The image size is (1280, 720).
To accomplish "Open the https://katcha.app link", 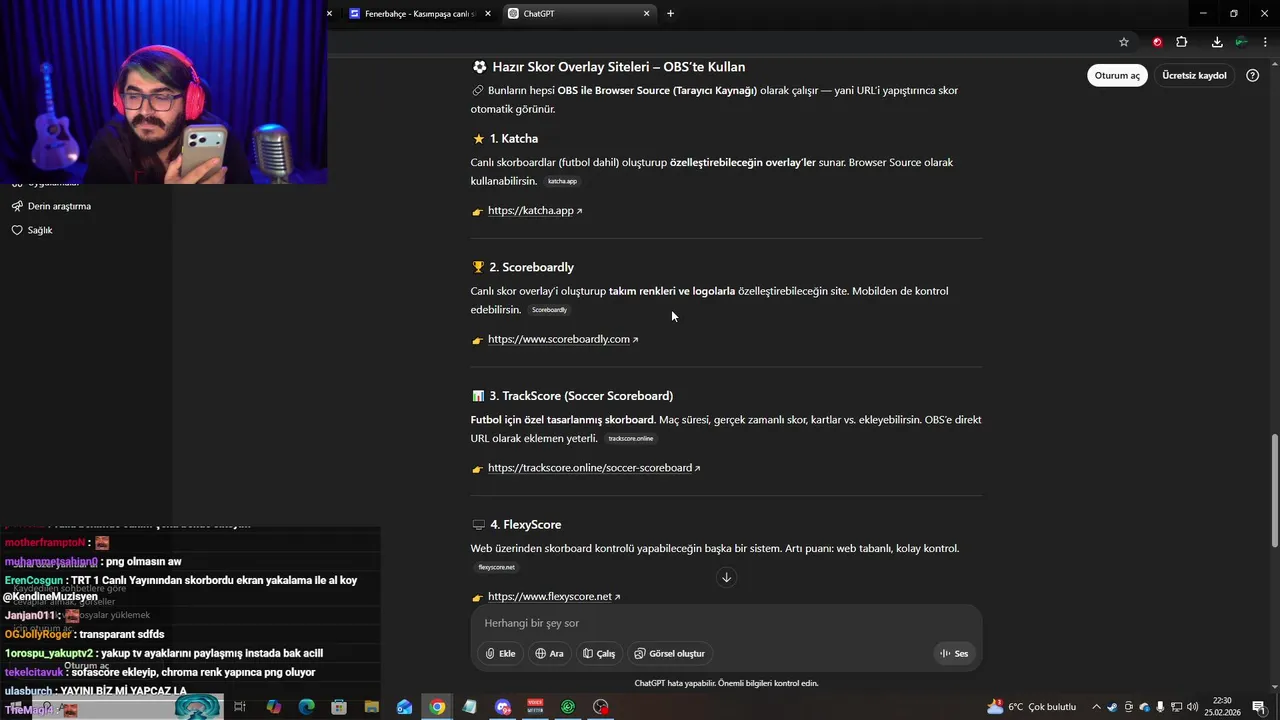I will pyautogui.click(x=535, y=211).
